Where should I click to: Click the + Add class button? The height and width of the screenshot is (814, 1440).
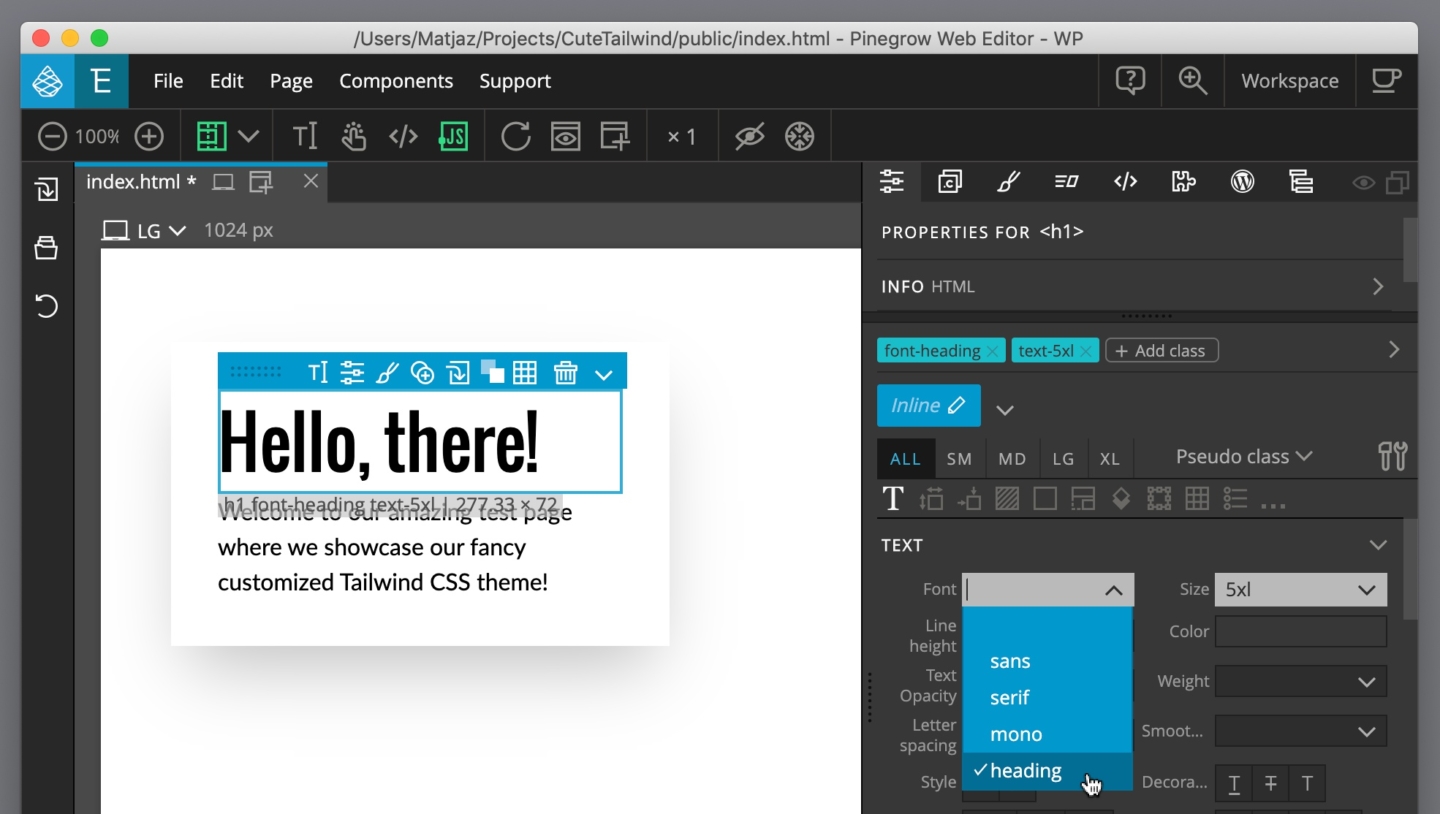pos(1161,351)
